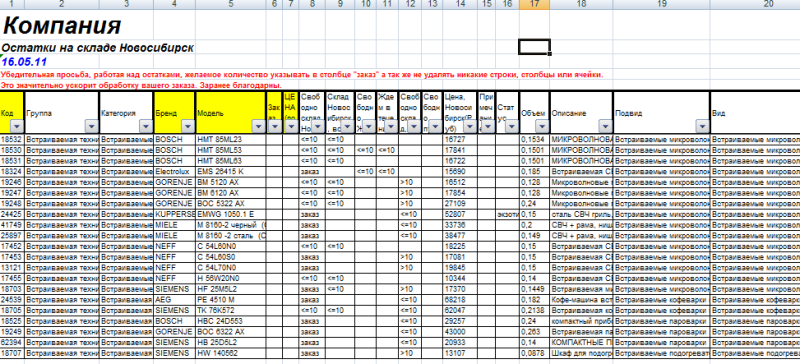This screenshot has height=364, width=800.
Task: Expand the Категория filter dropdown
Action: tap(146, 126)
